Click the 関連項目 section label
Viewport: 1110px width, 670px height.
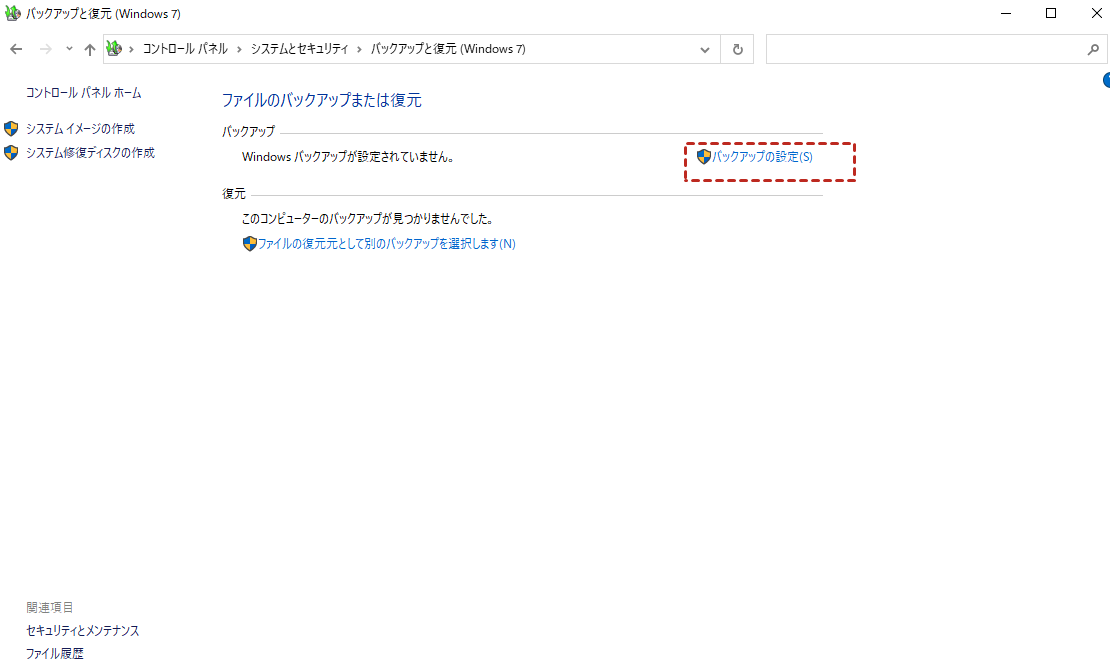pos(50,607)
